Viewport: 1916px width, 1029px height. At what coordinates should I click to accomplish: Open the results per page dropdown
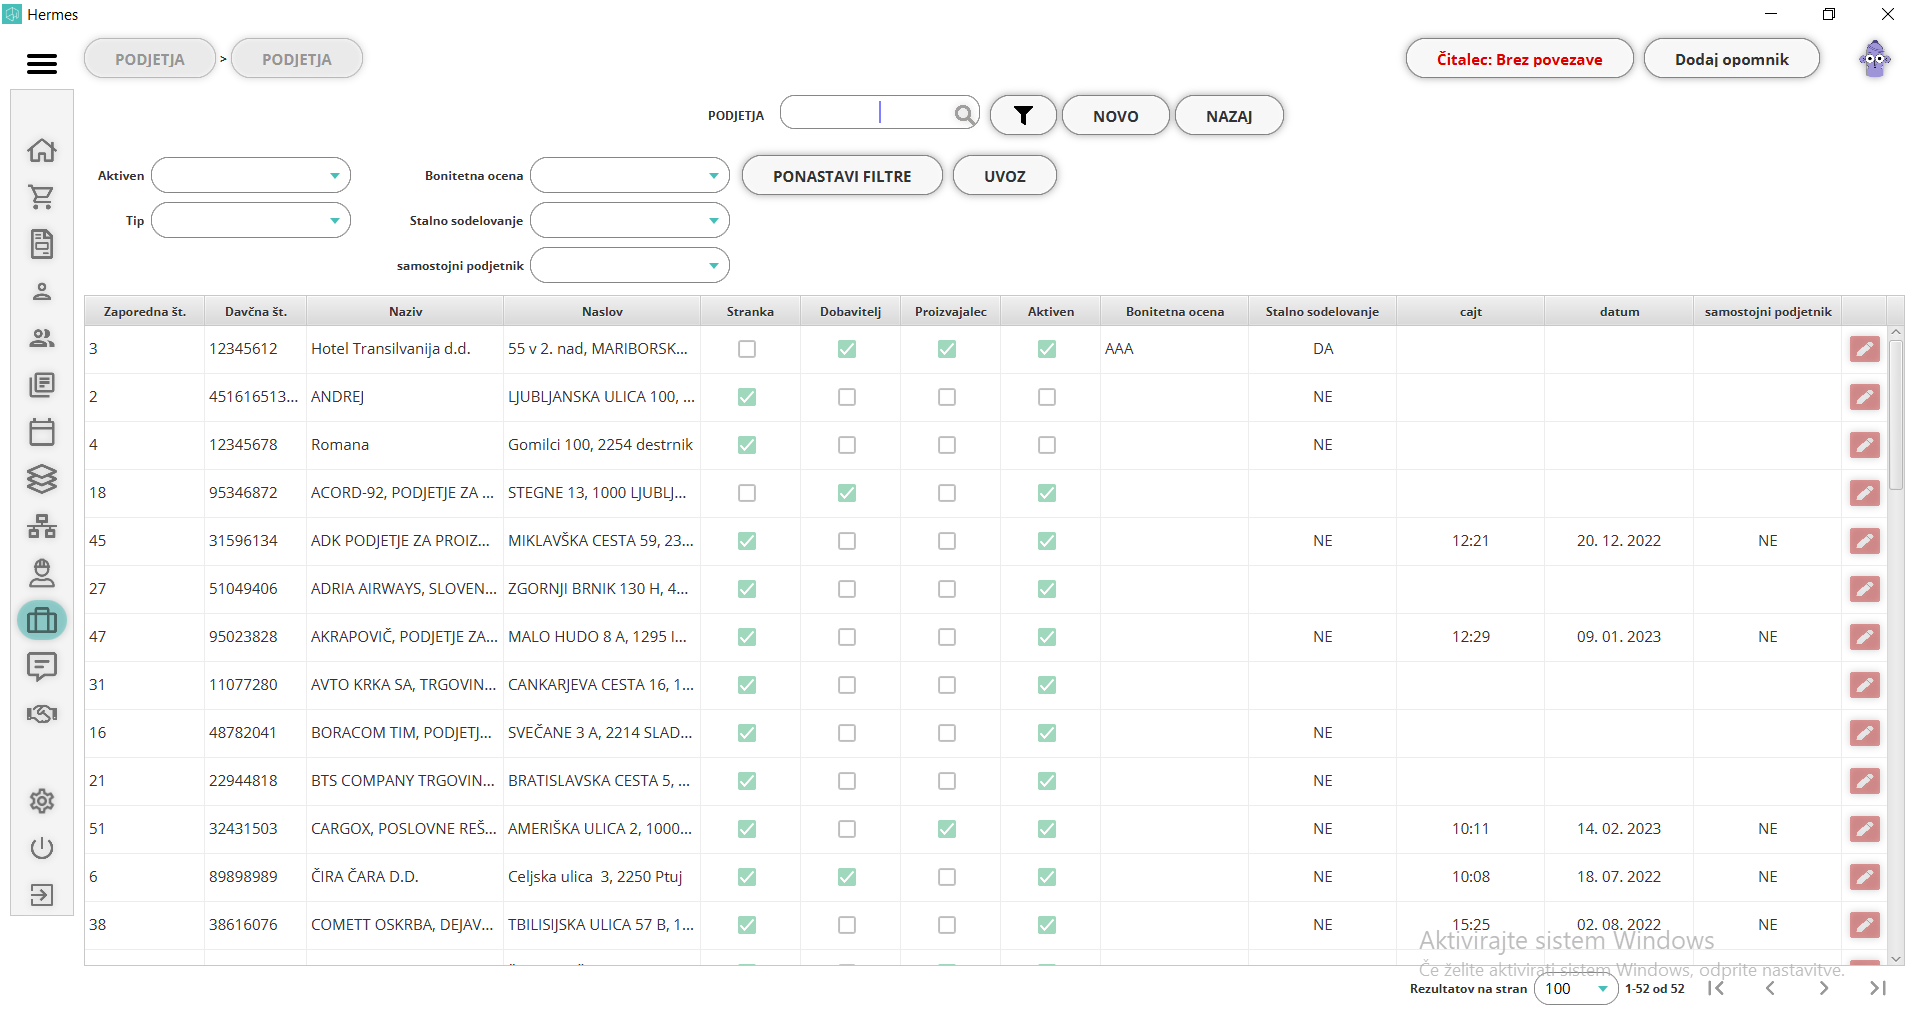tap(1576, 989)
